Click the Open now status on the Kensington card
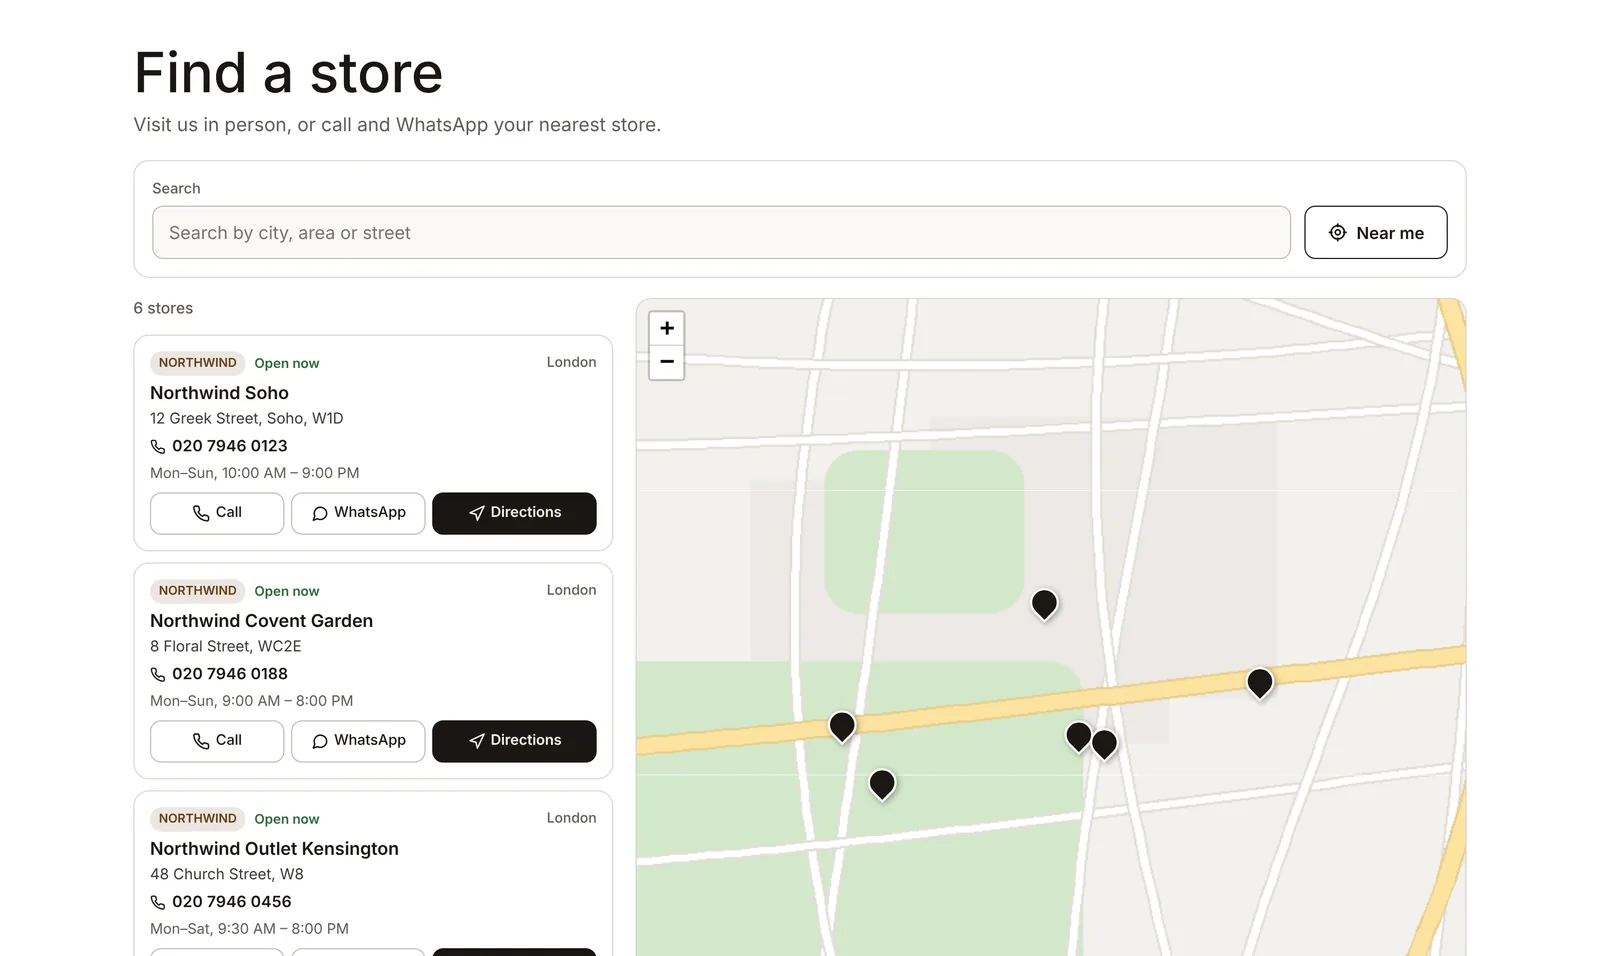Viewport: 1600px width, 956px height. (287, 820)
